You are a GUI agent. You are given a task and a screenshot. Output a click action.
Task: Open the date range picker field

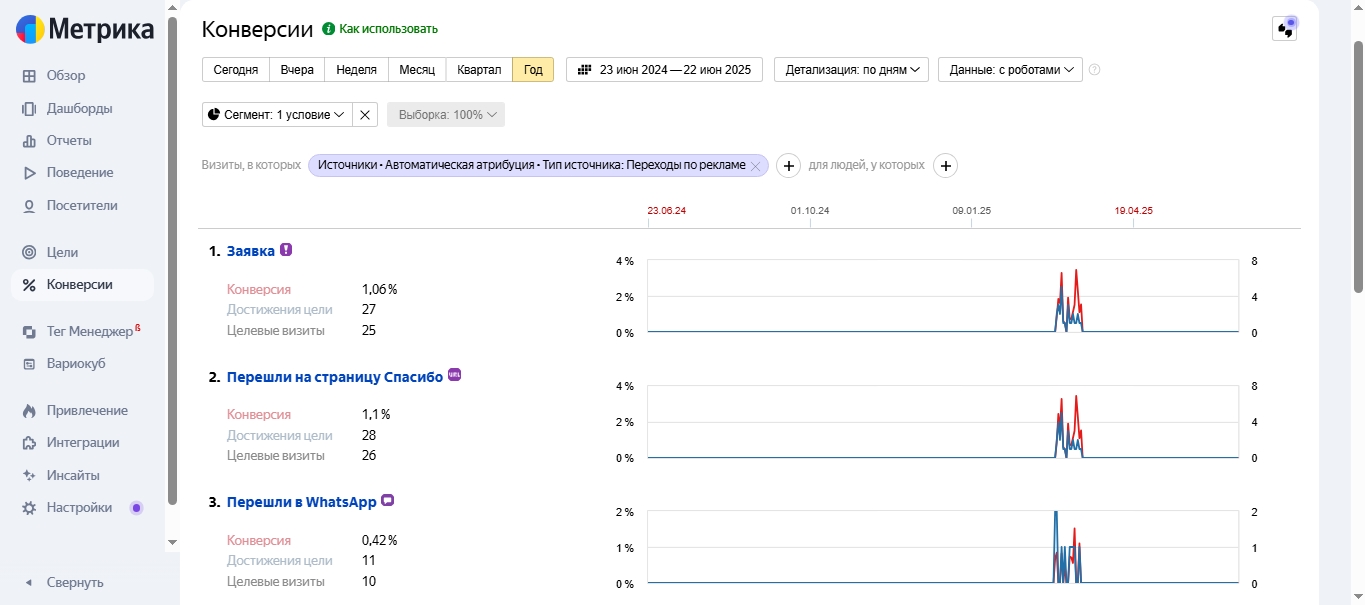click(x=664, y=70)
